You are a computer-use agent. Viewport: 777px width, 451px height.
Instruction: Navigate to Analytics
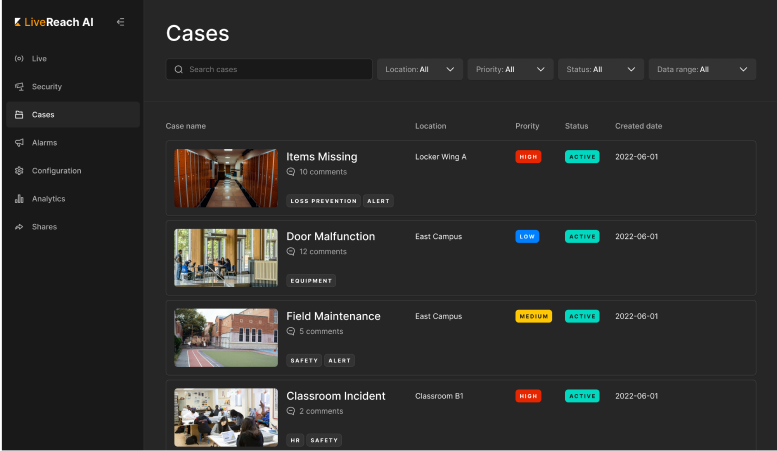pos(73,199)
